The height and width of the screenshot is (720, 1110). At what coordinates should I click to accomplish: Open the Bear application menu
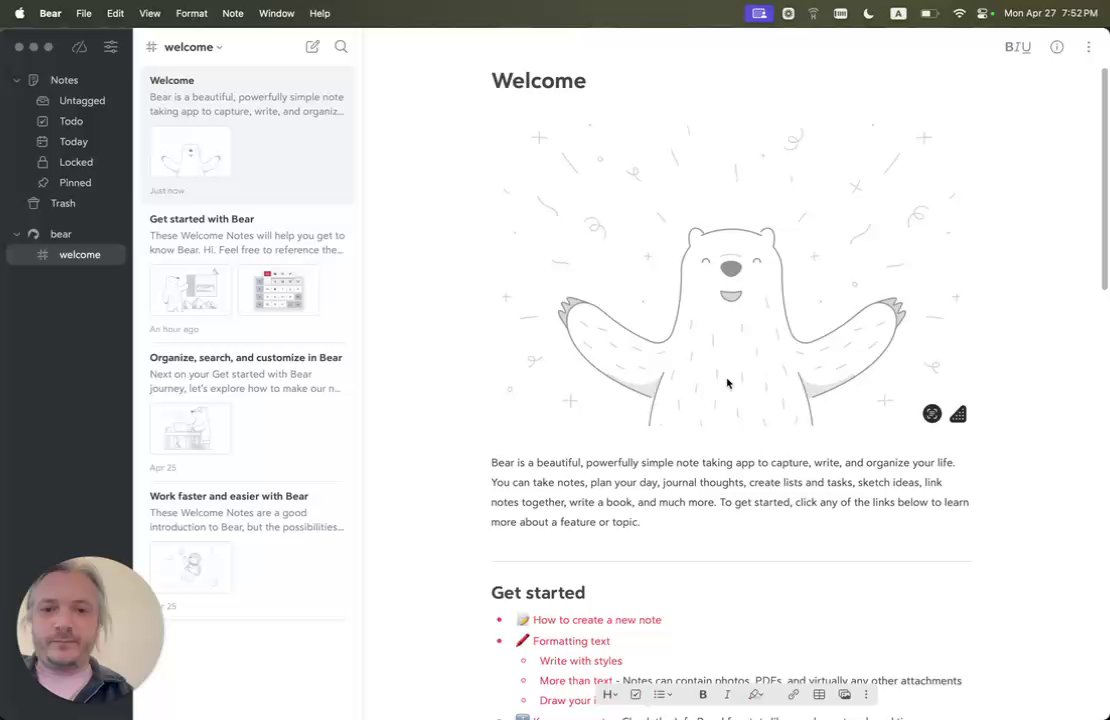click(x=50, y=13)
